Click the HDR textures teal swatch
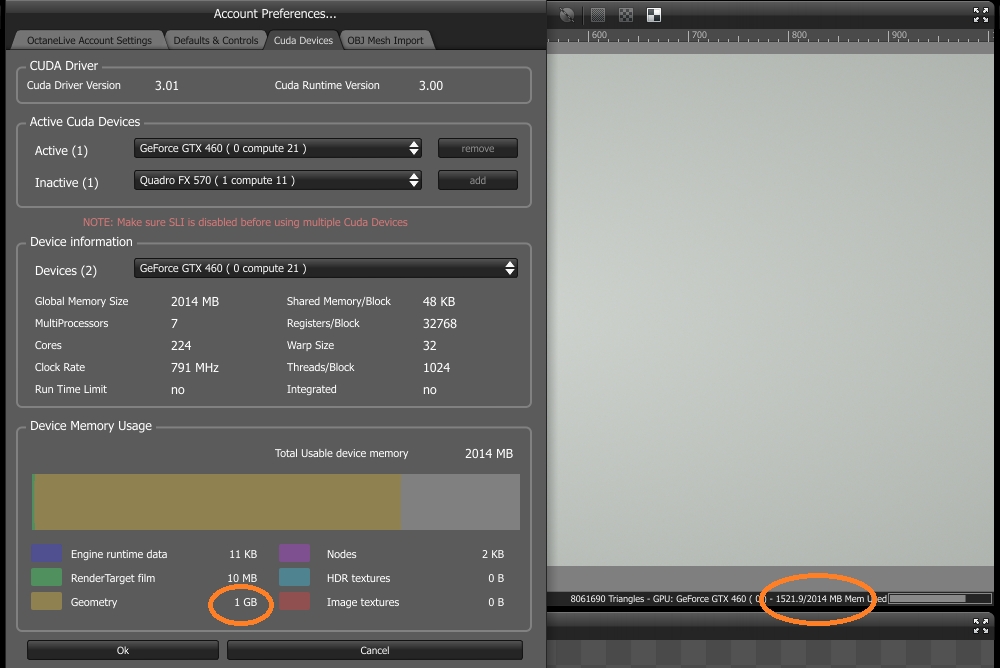 [x=295, y=577]
